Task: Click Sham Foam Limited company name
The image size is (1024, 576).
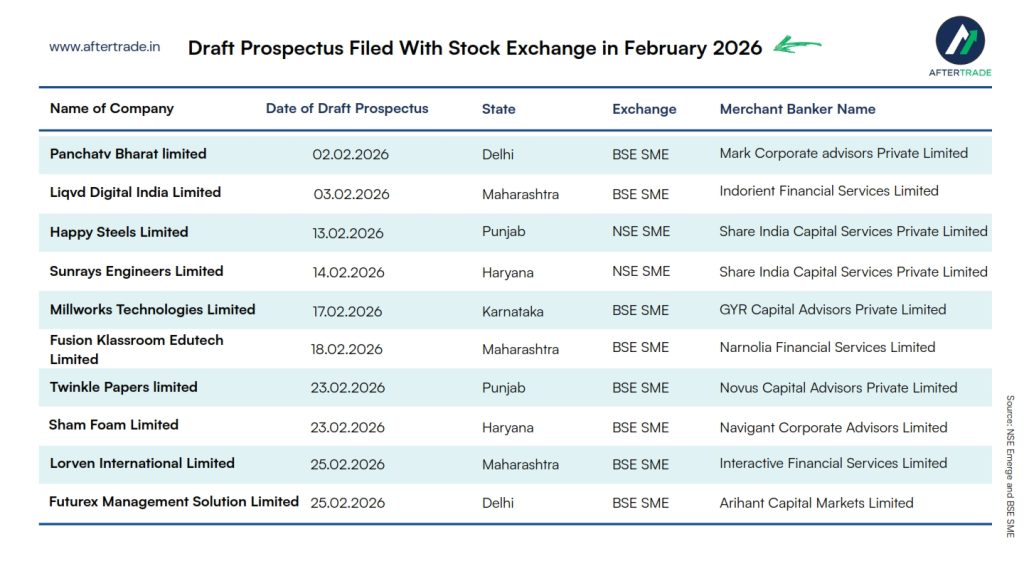Action: [x=114, y=425]
